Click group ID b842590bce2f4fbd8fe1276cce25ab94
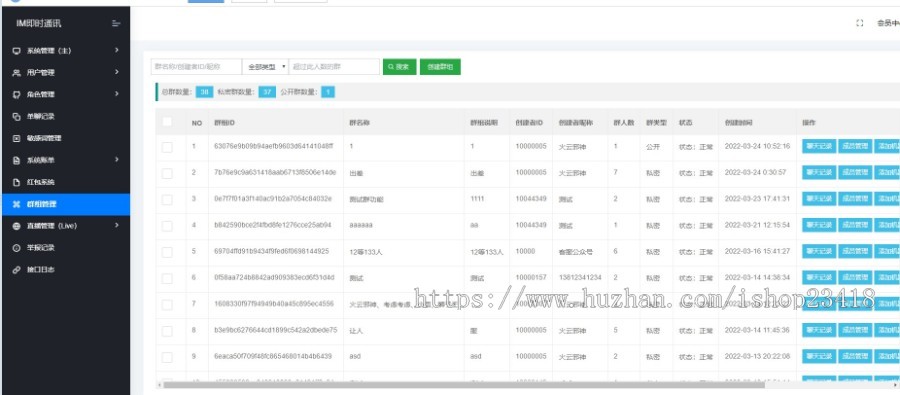The height and width of the screenshot is (395, 900). coord(273,225)
